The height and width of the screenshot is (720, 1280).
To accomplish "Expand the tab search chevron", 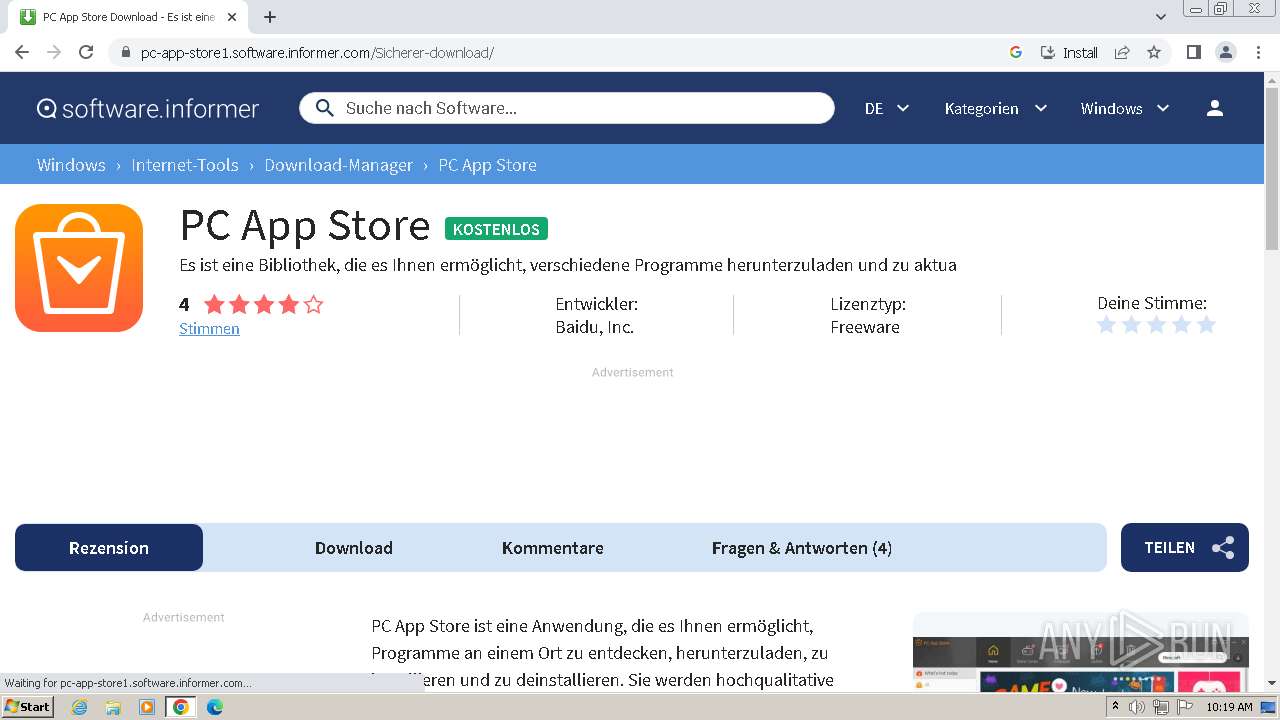I will click(1161, 17).
